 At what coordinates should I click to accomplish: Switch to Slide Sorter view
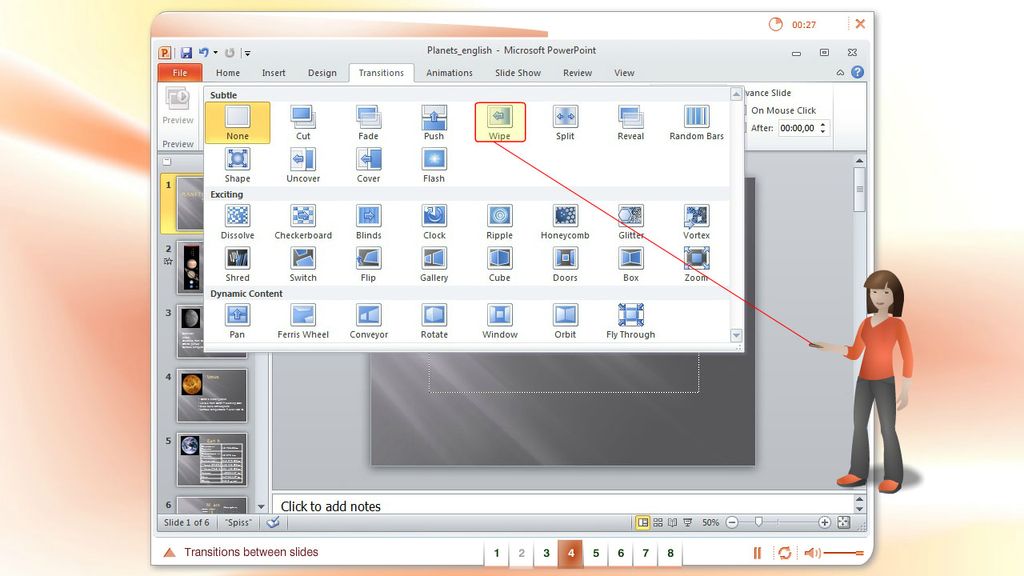point(658,522)
